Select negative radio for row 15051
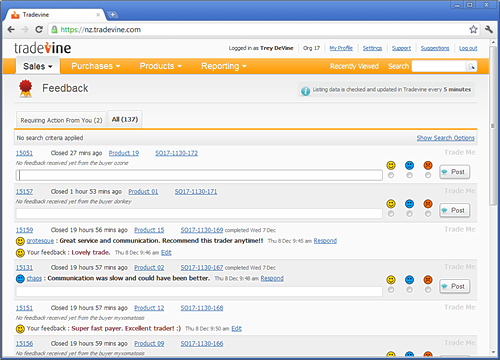The height and width of the screenshot is (360, 500). [x=428, y=175]
